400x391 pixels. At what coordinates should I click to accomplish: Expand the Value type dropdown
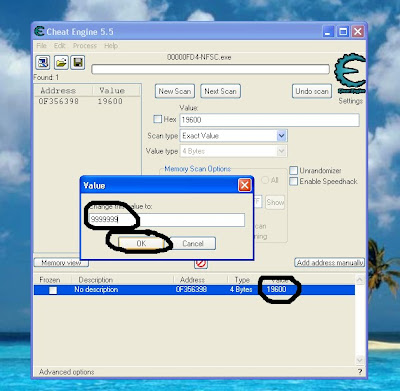pyautogui.click(x=281, y=151)
